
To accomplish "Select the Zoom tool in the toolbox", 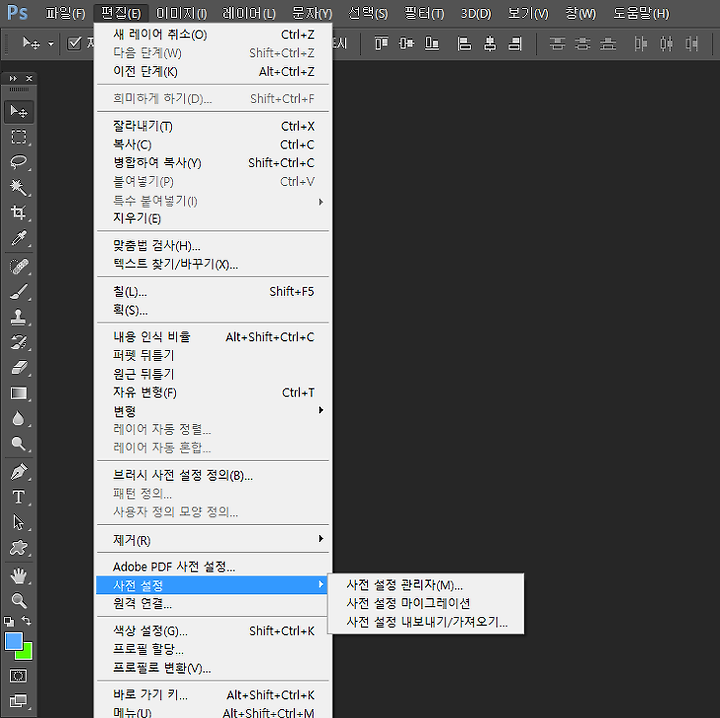I will pos(19,600).
